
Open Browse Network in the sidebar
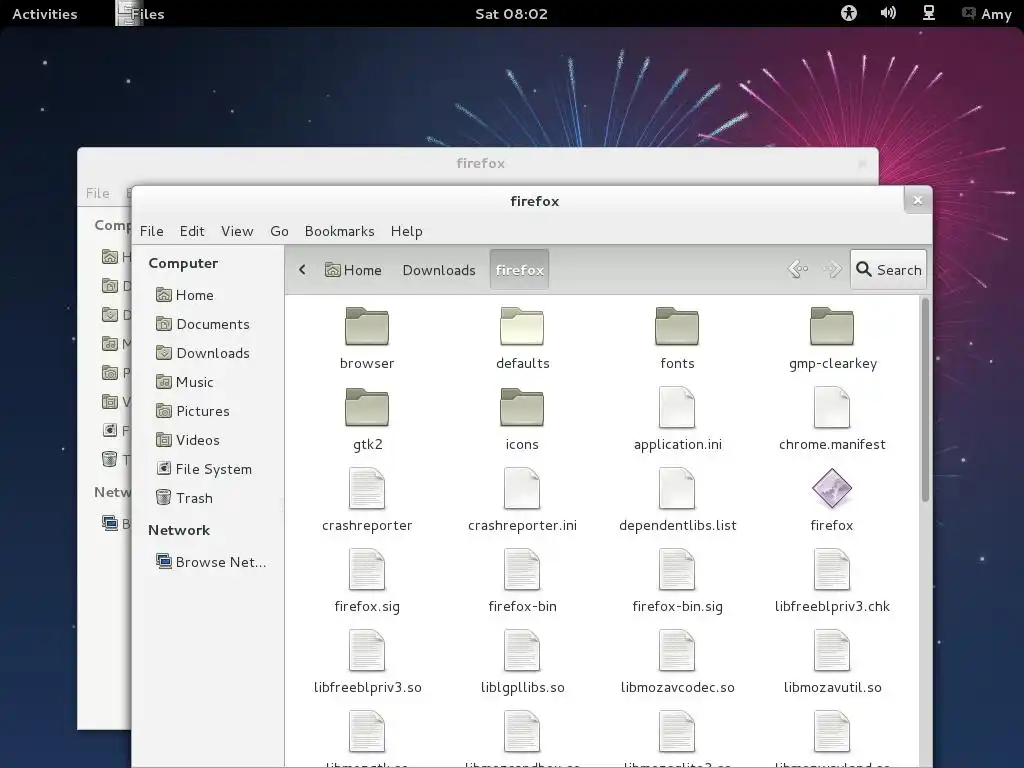pyautogui.click(x=211, y=562)
